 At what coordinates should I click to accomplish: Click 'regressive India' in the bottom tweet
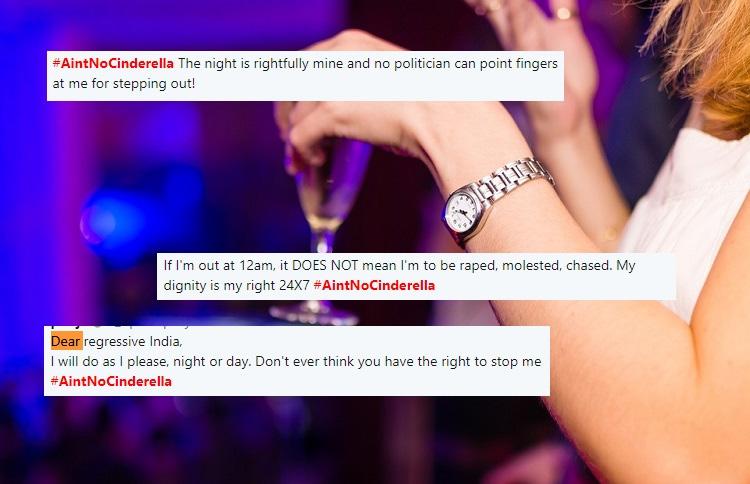coord(133,341)
